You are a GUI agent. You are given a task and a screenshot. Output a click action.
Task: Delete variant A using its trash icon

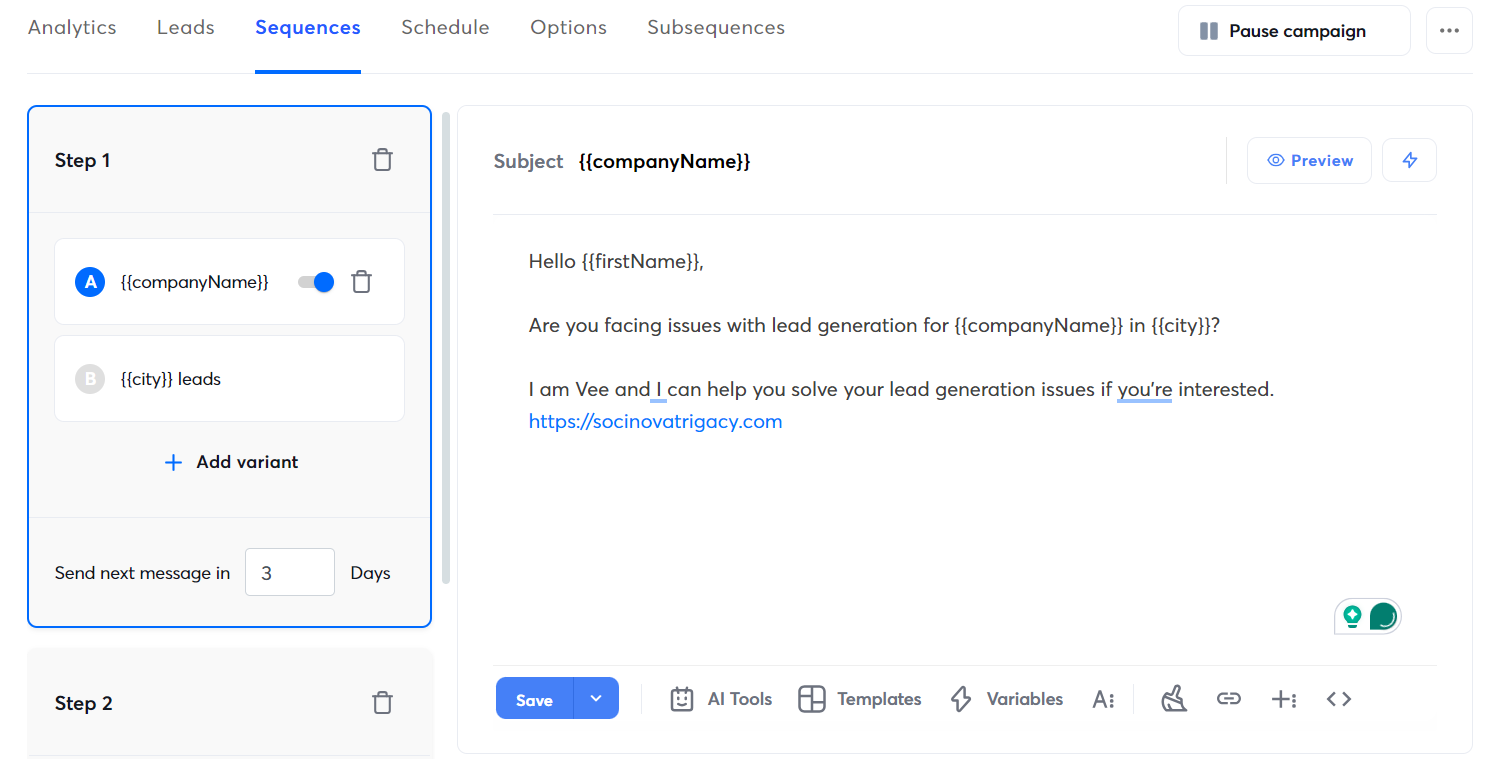click(x=362, y=283)
